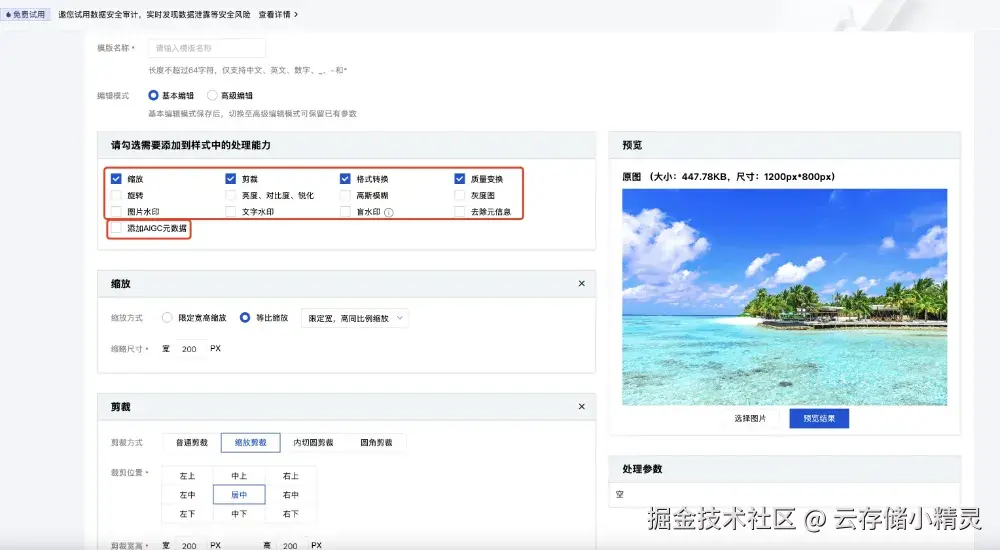Select the 基本编辑 radio button
Image resolution: width=1000 pixels, height=550 pixels.
coord(153,95)
